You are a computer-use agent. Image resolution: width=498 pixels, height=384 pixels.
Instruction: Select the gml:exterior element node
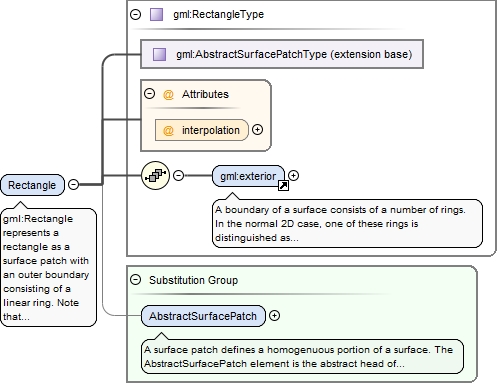248,176
